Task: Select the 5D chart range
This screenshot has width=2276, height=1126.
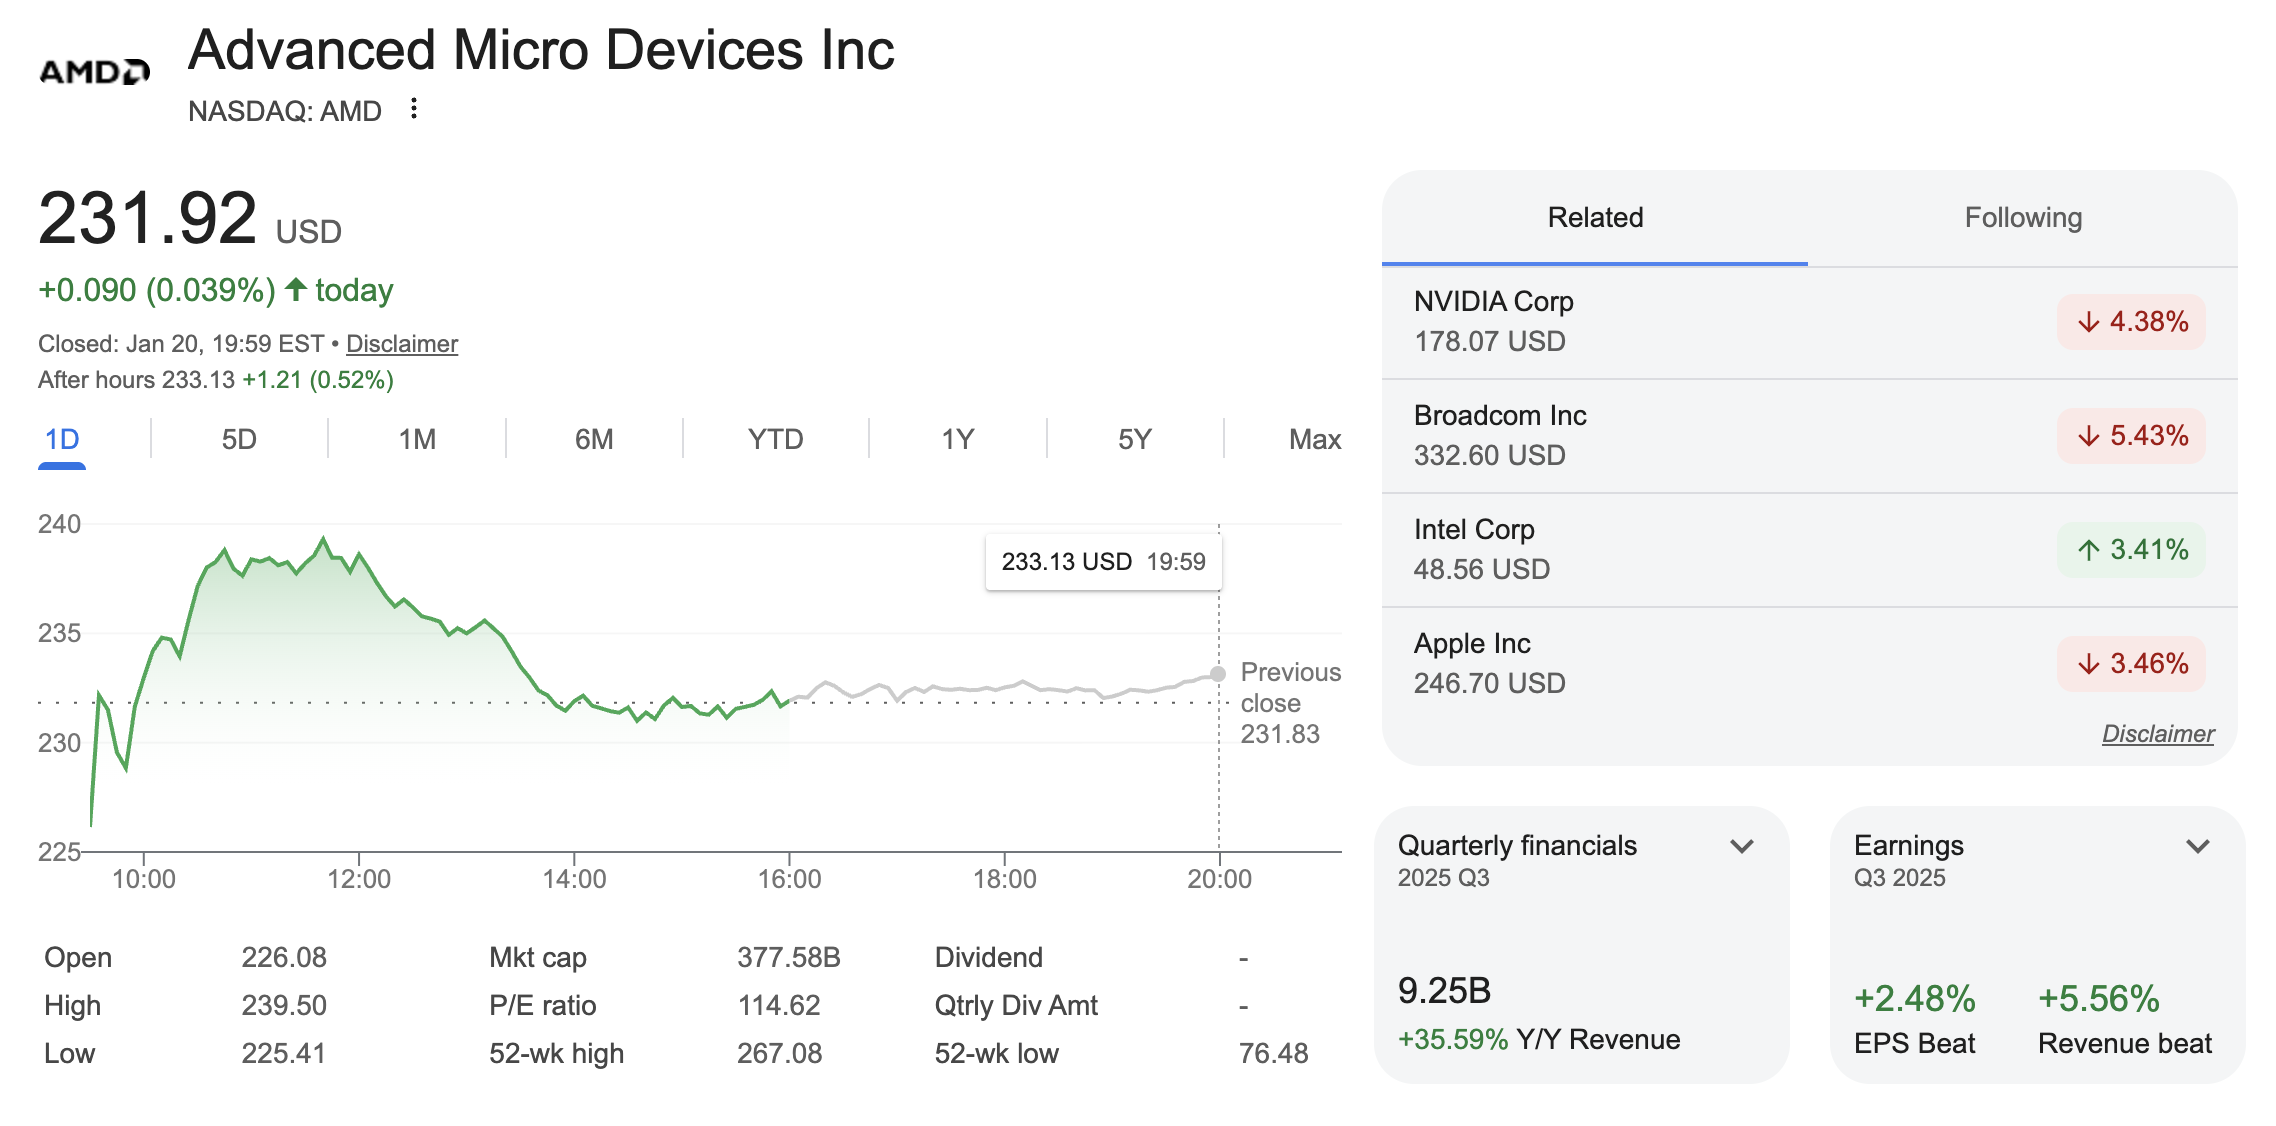Action: click(239, 439)
